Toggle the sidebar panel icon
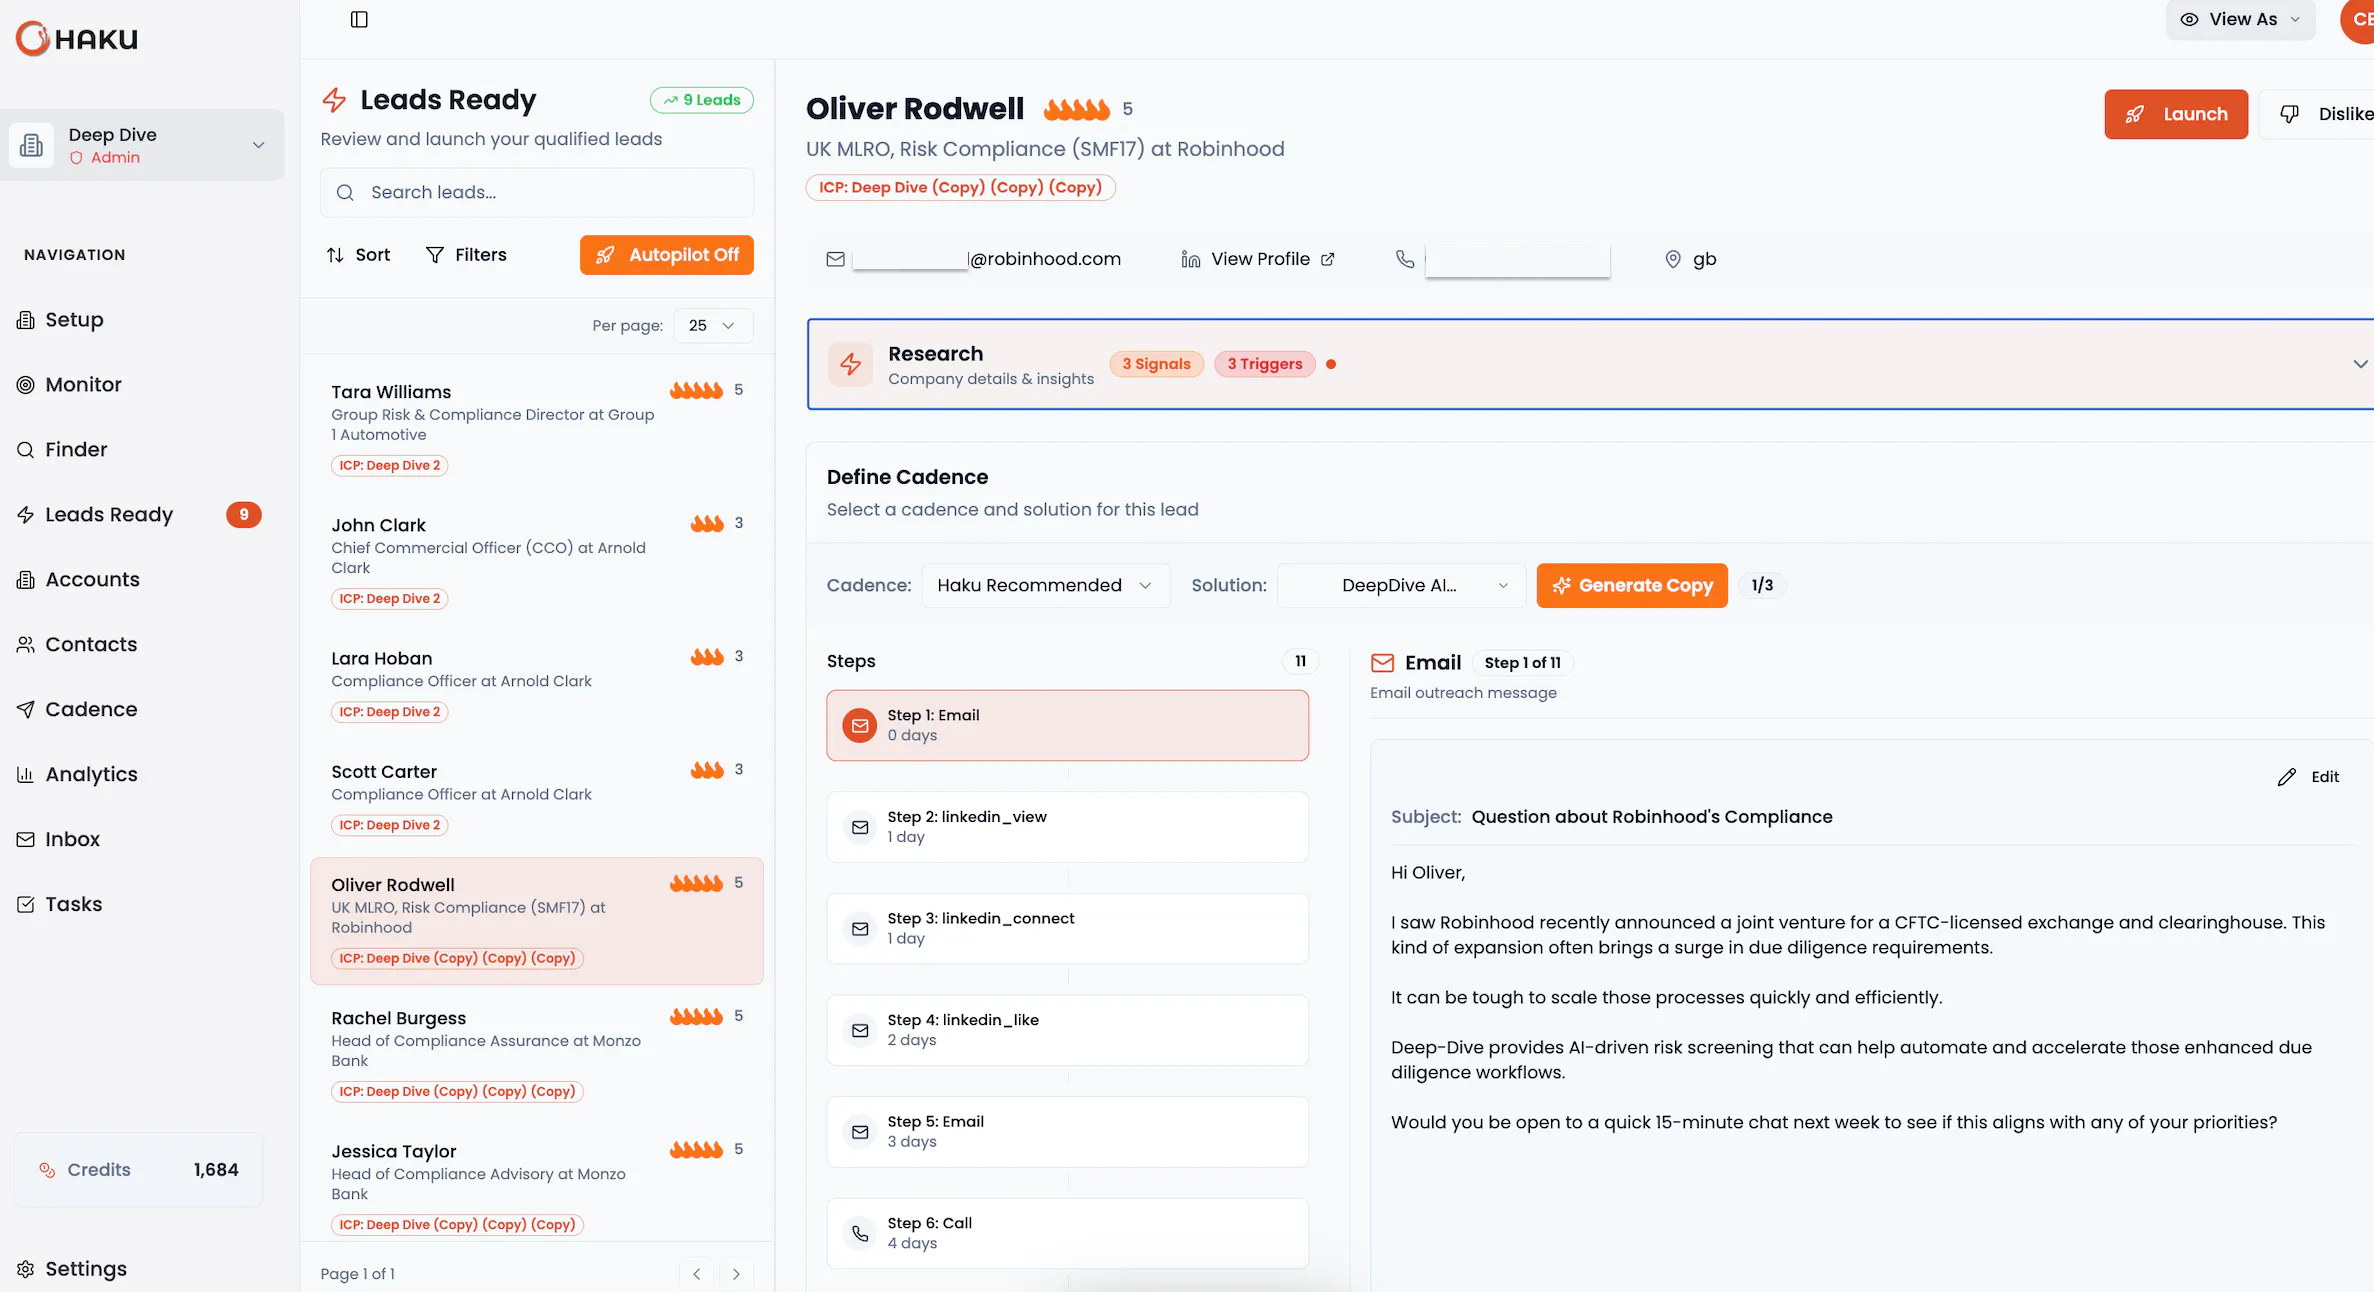 (359, 19)
